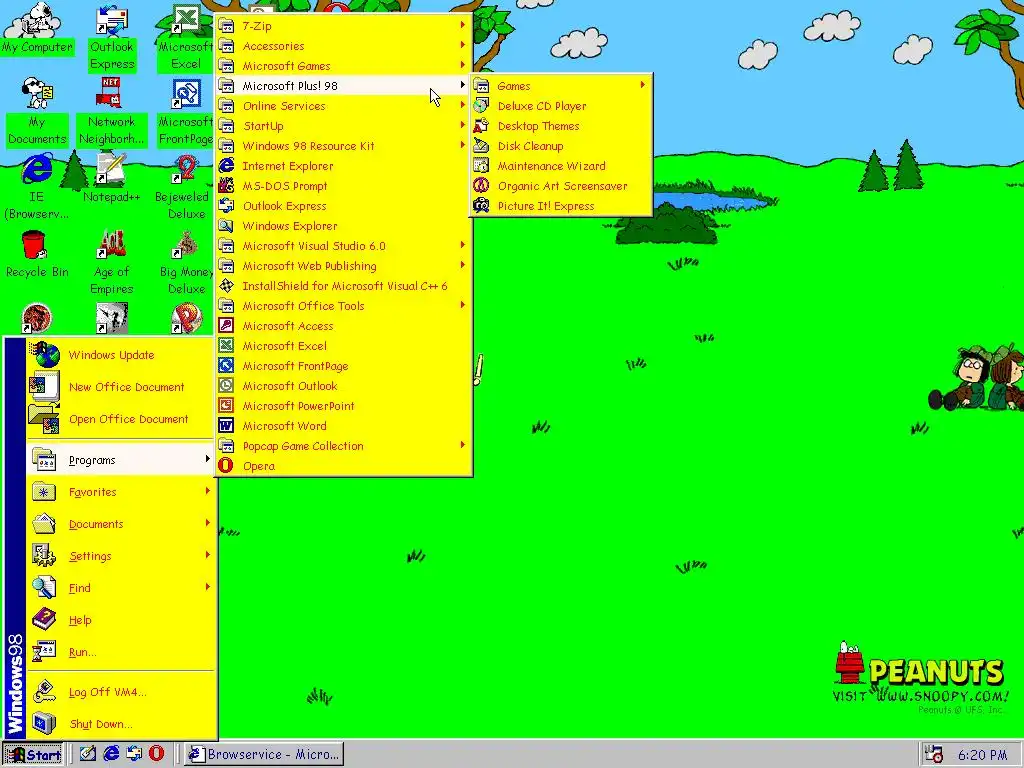Launch Microsoft FrontPage from Programs menu
This screenshot has width=1024, height=768.
pyautogui.click(x=344, y=366)
